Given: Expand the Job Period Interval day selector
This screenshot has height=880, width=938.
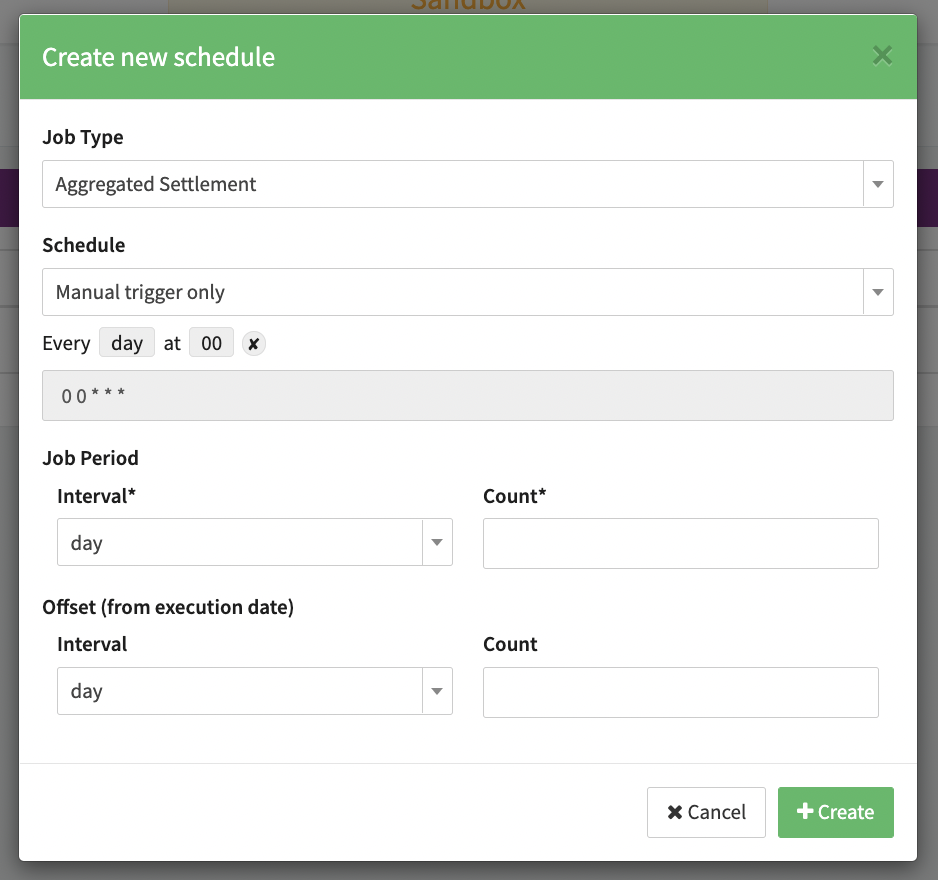Looking at the screenshot, I should pyautogui.click(x=240, y=543).
